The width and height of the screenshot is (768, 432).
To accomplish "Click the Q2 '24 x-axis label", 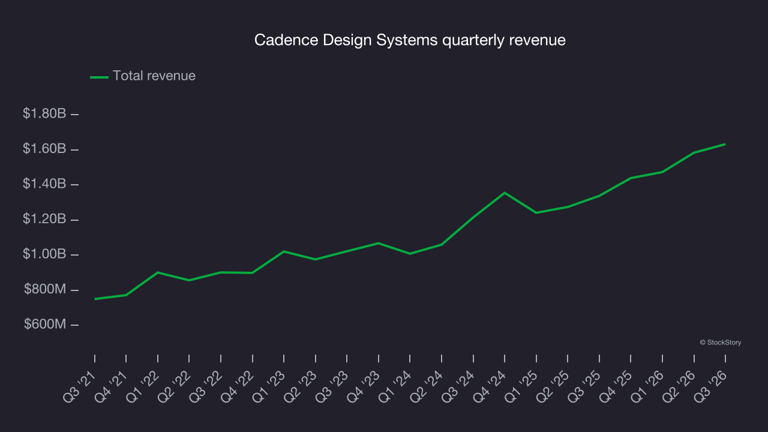I will click(x=426, y=387).
